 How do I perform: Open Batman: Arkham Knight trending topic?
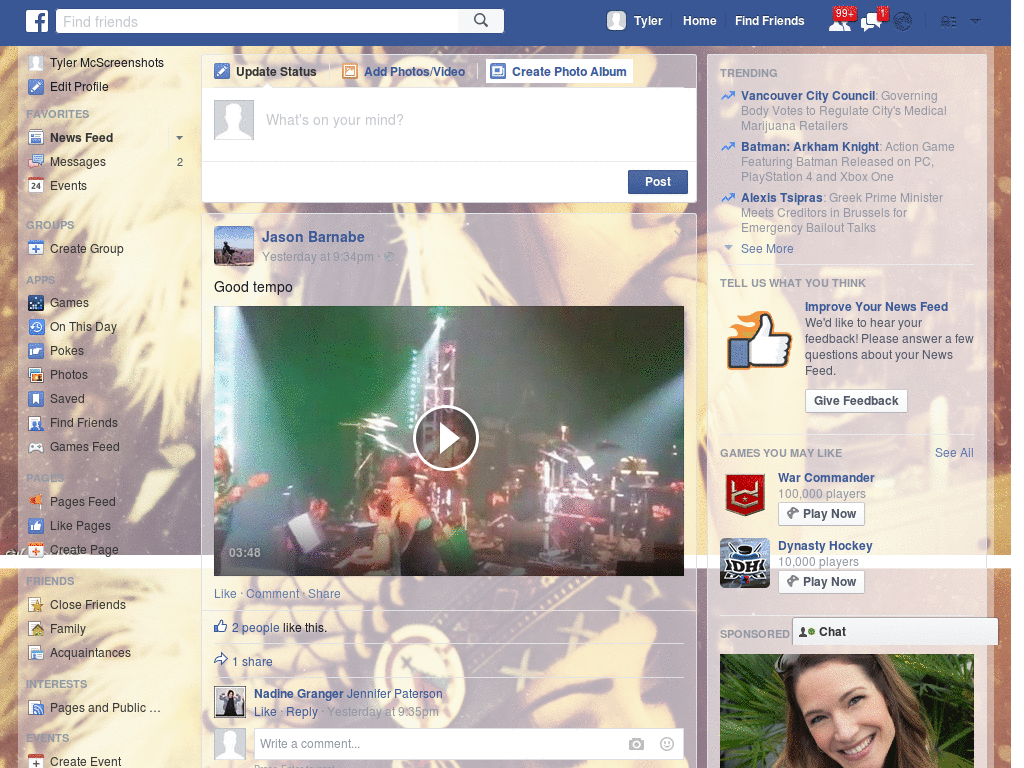coord(810,147)
